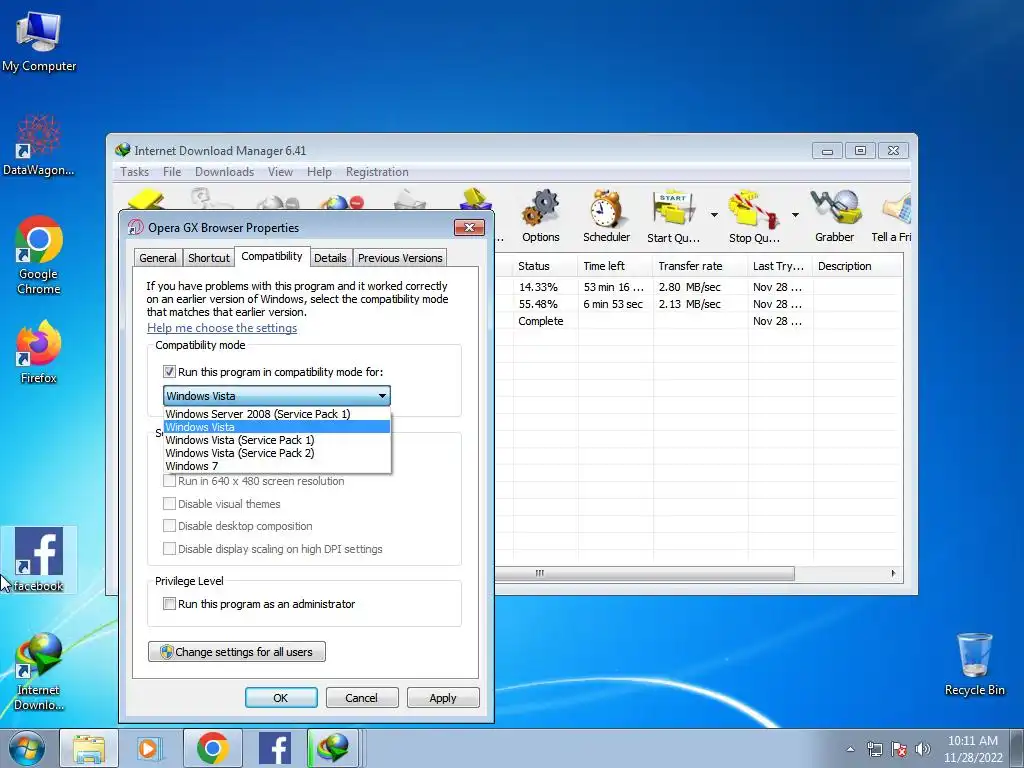Open the Options gear icon in IDM toolbar

(x=541, y=216)
